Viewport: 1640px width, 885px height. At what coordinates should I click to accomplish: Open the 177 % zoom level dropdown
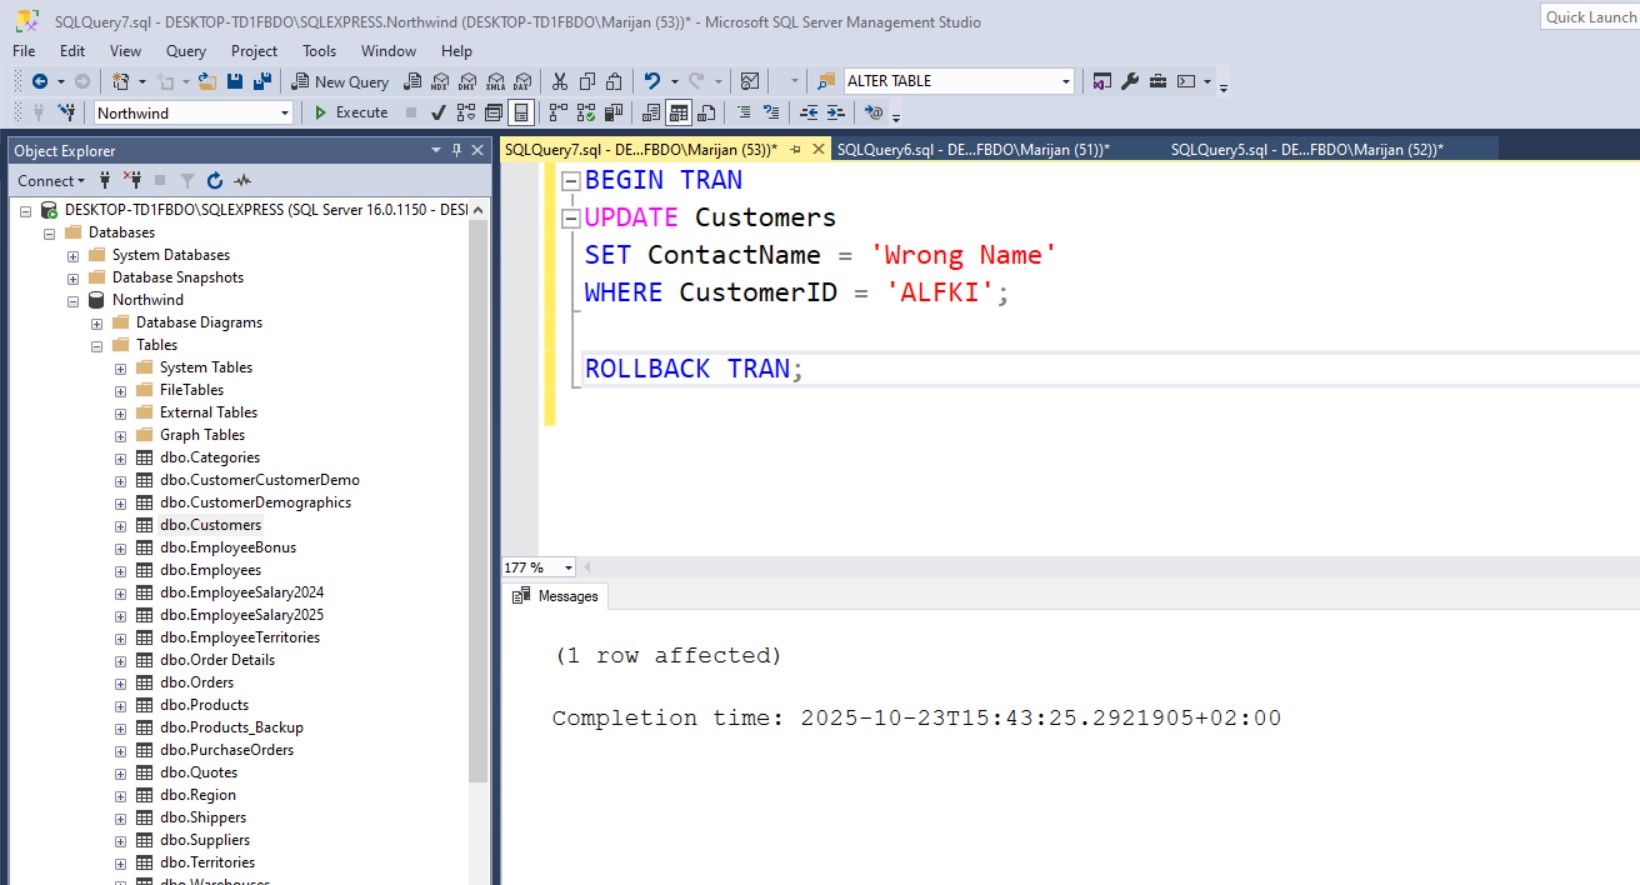[568, 568]
